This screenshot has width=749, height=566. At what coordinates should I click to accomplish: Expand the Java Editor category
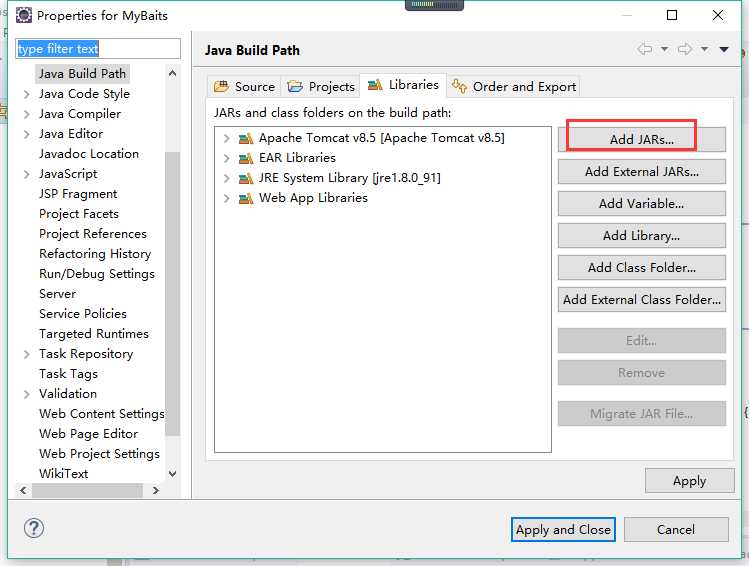27,135
